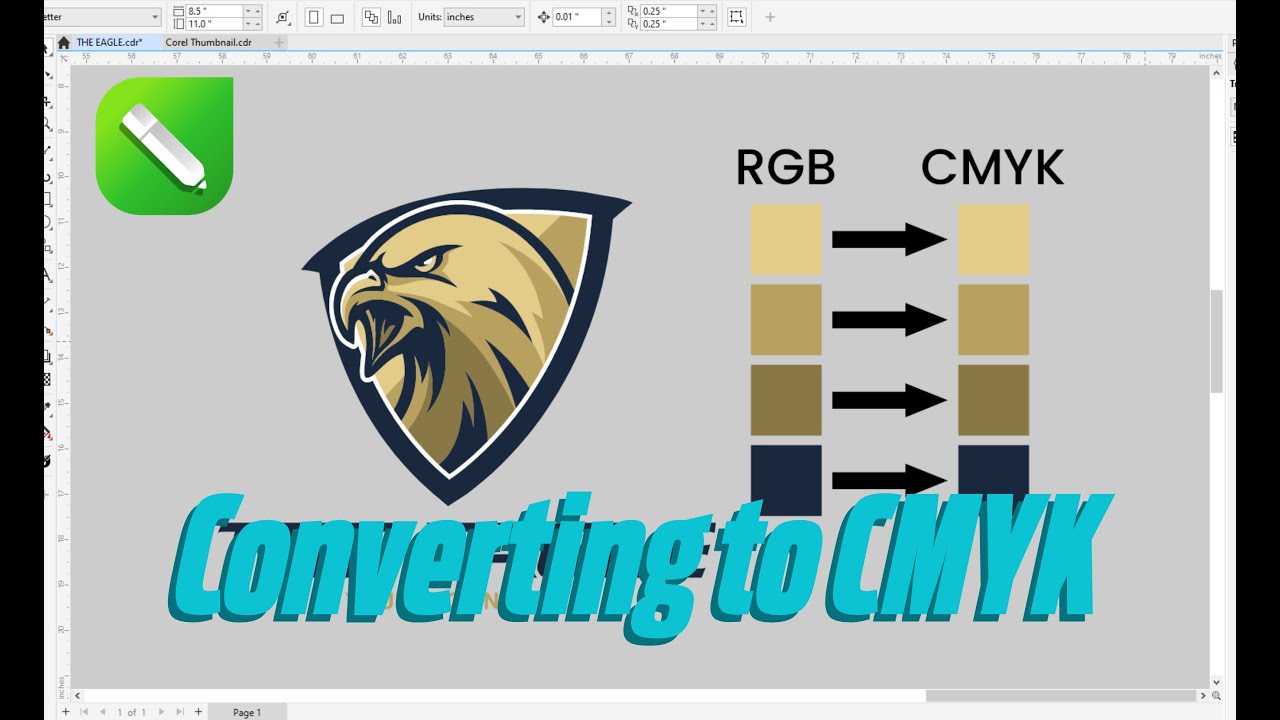Open the Welcome screen home tab icon

[64, 43]
